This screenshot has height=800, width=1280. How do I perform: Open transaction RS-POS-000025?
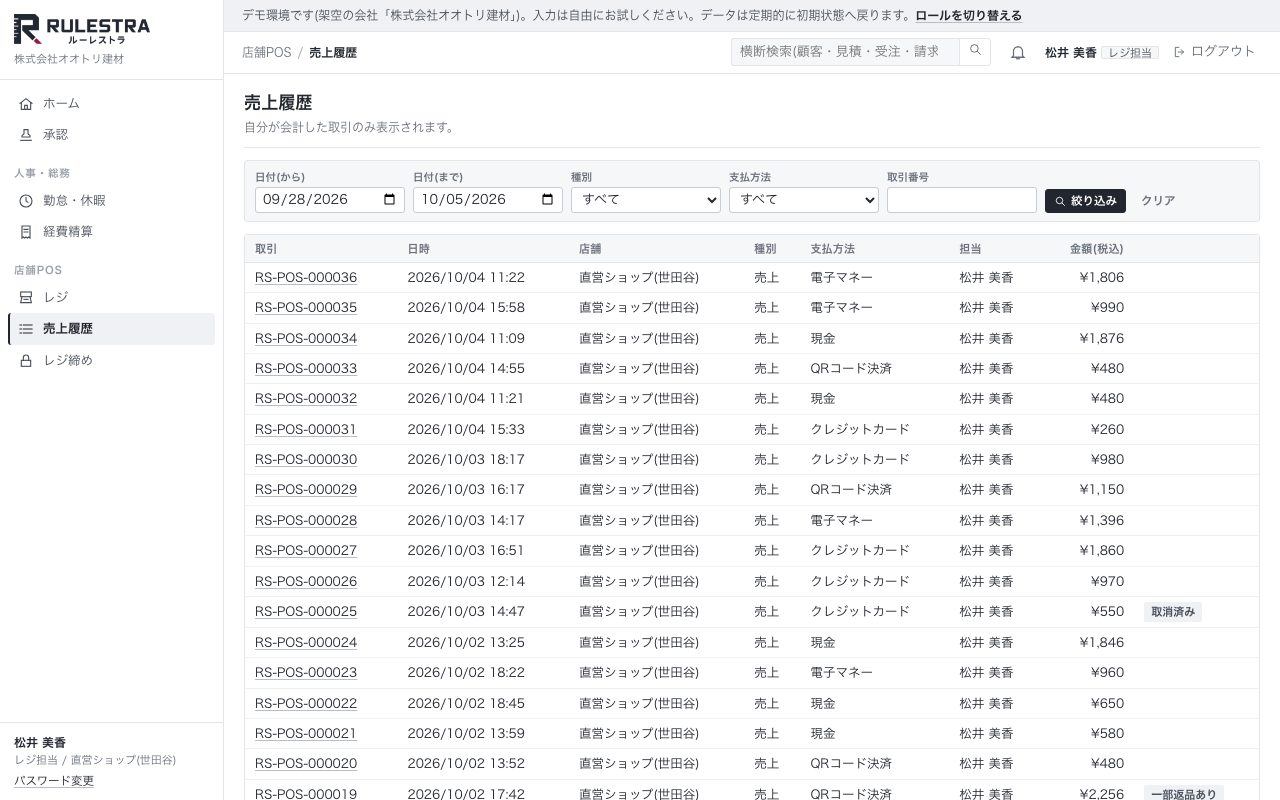point(306,612)
